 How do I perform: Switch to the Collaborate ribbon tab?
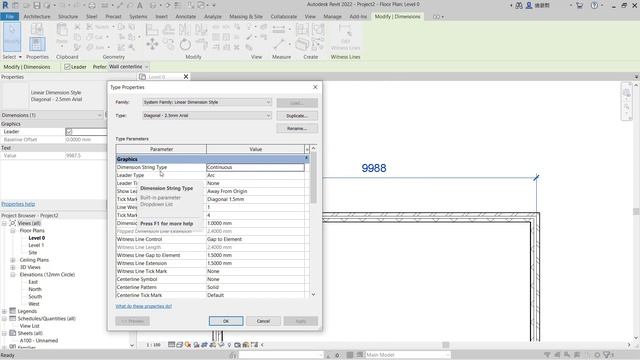[x=284, y=17]
